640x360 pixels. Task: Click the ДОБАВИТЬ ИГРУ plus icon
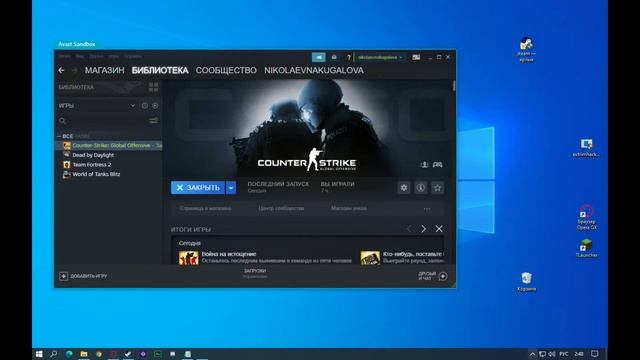click(x=63, y=276)
